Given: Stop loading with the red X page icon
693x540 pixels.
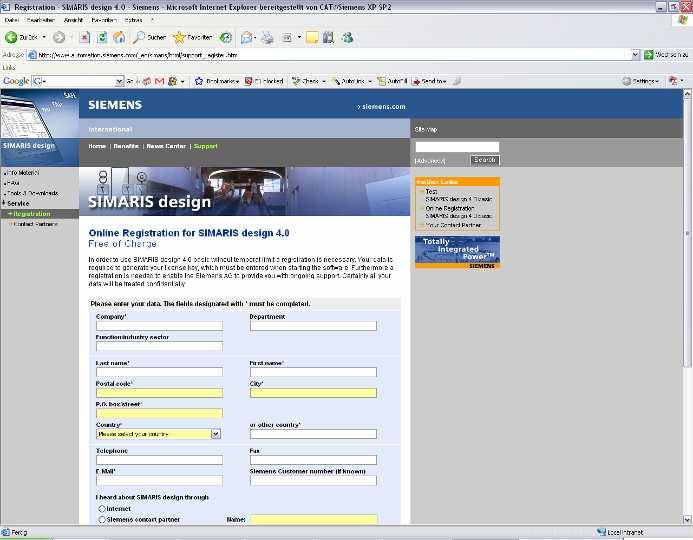Looking at the screenshot, I should 84,38.
